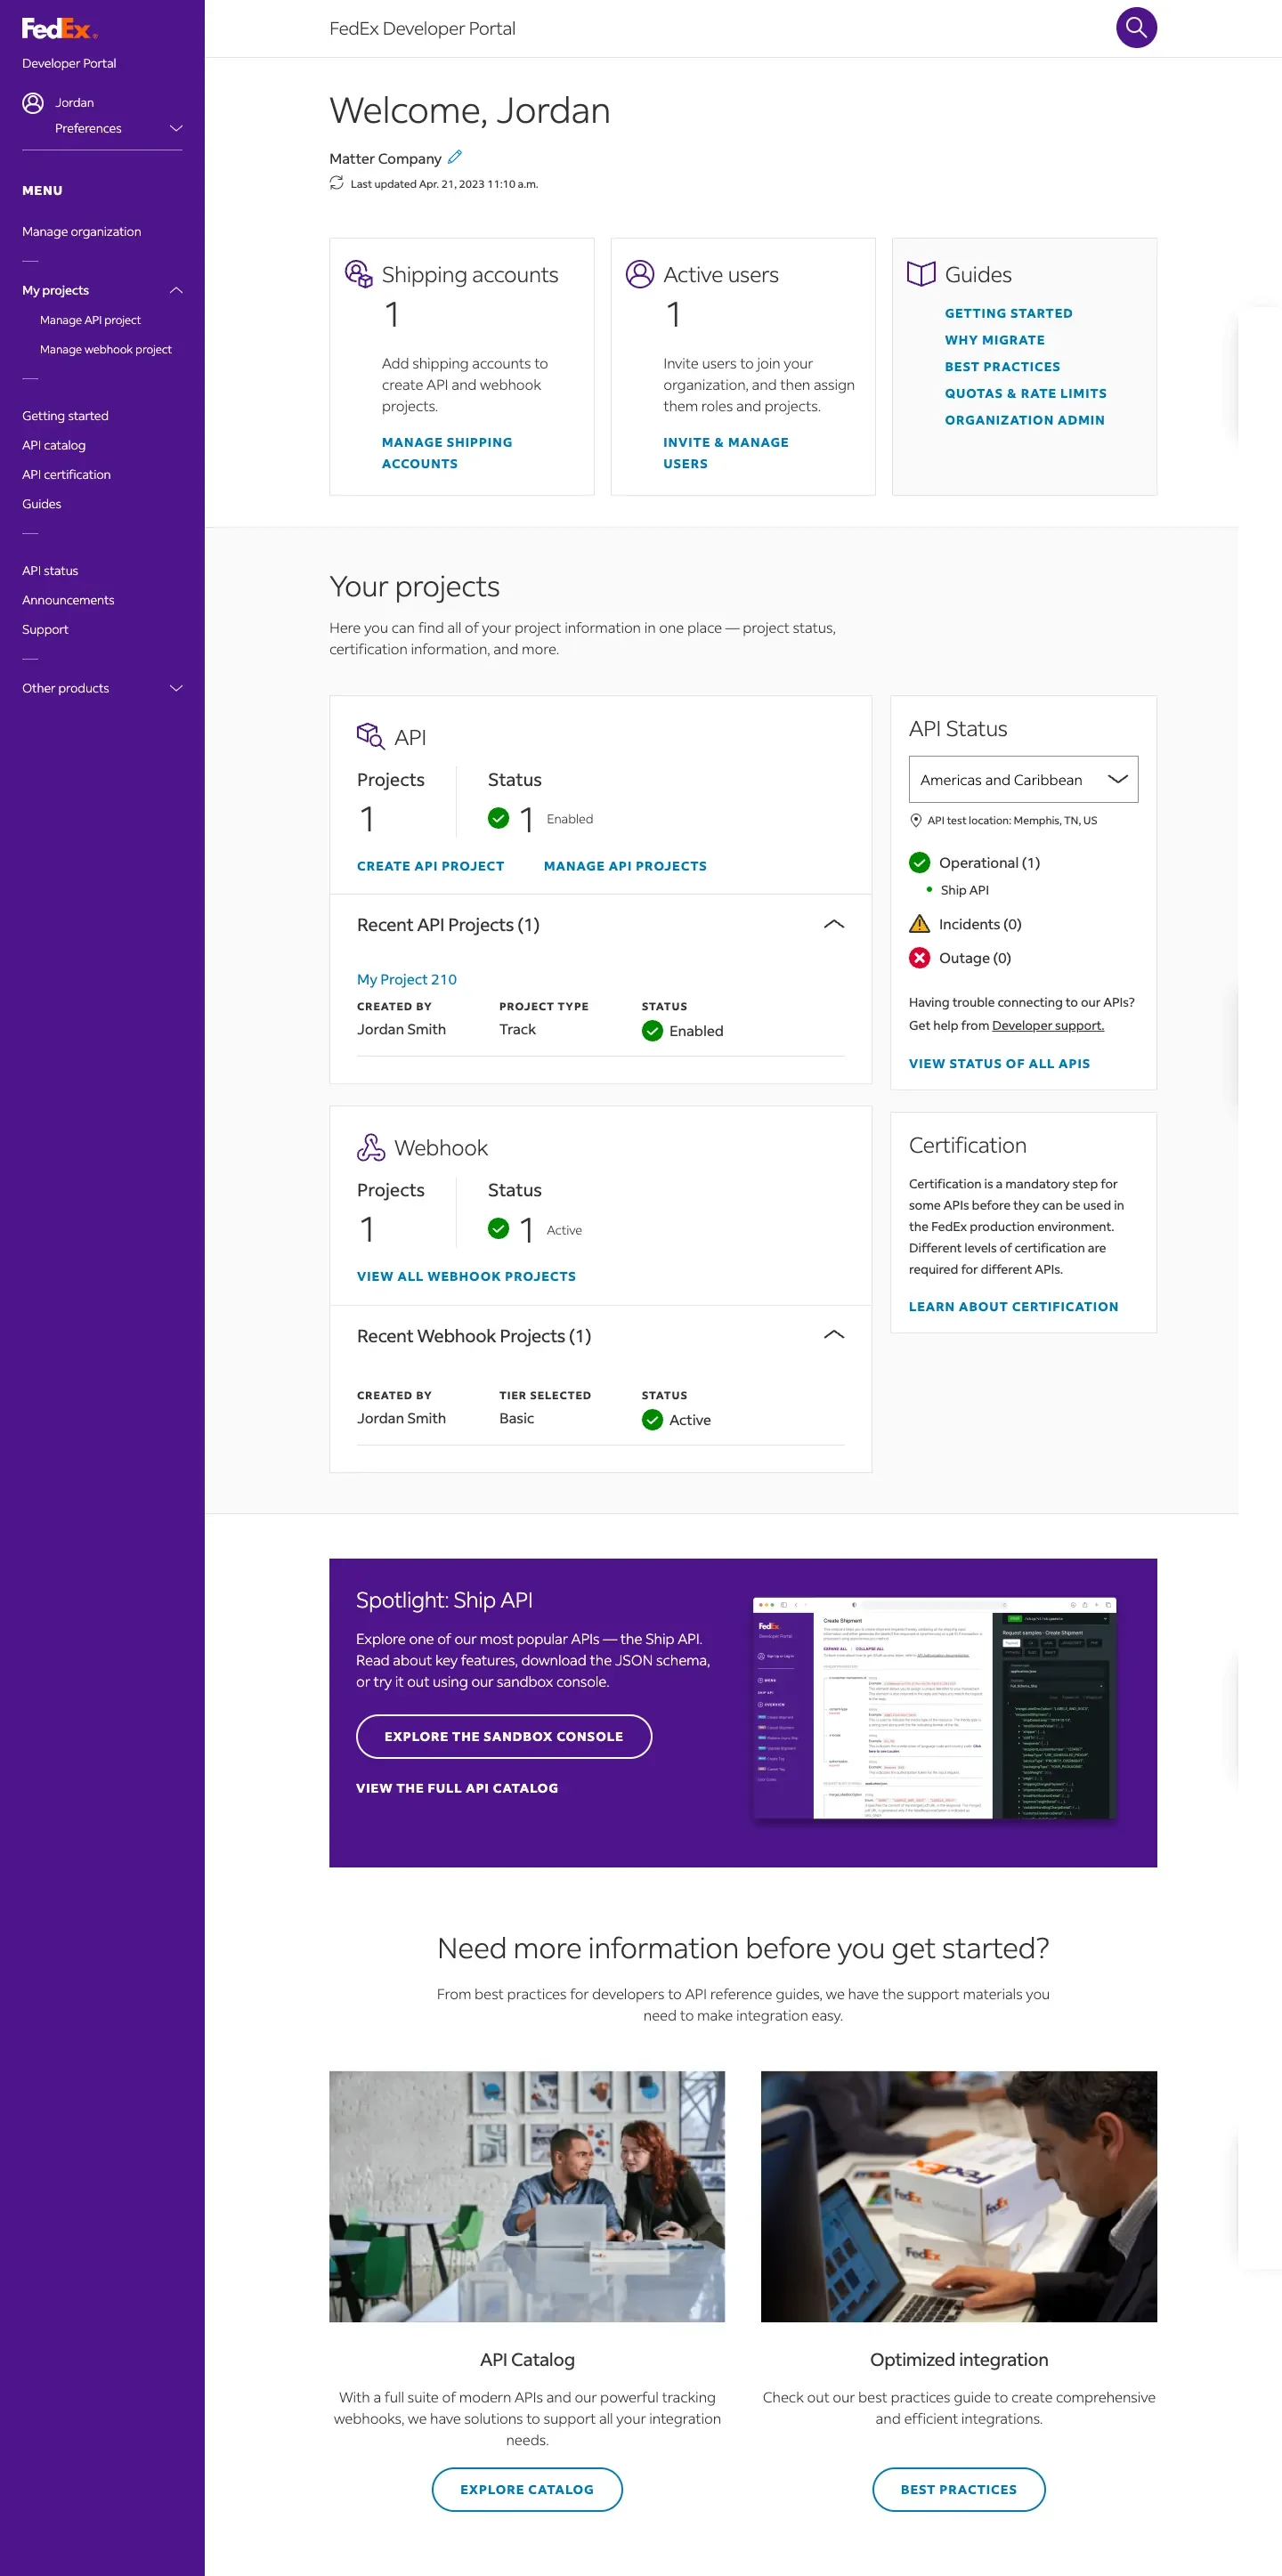Click the API test location pin icon
Screen dimensions: 1282x2576
pos(915,820)
